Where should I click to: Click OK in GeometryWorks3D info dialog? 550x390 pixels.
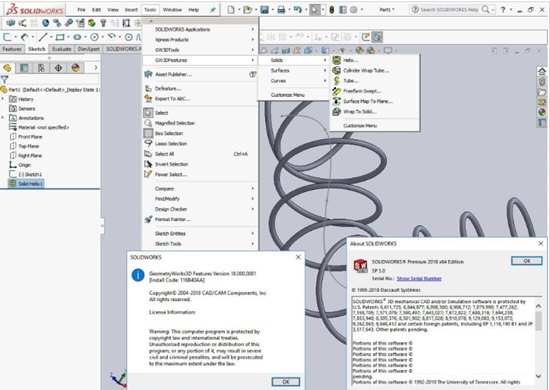(286, 382)
